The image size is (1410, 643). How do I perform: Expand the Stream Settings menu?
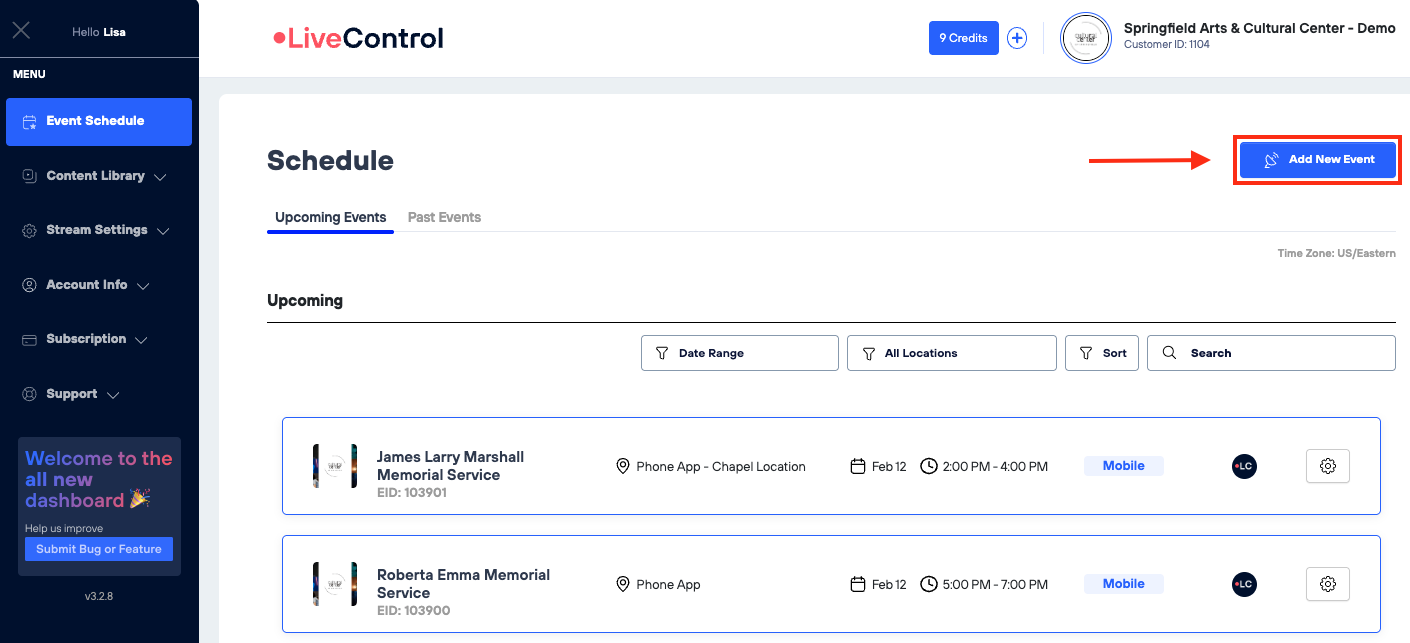[96, 230]
